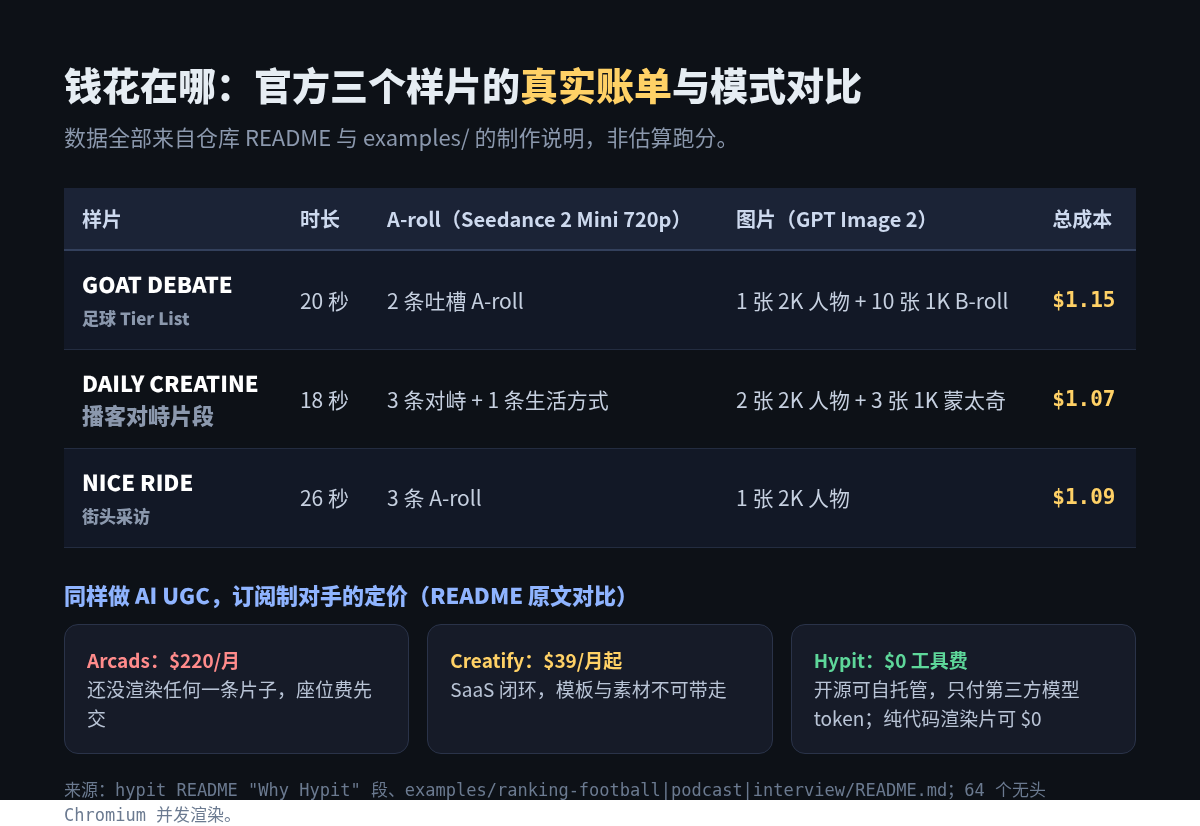
Task: Click the '3 条对峙 + 1 条生活方式' cell
Action: [x=498, y=400]
